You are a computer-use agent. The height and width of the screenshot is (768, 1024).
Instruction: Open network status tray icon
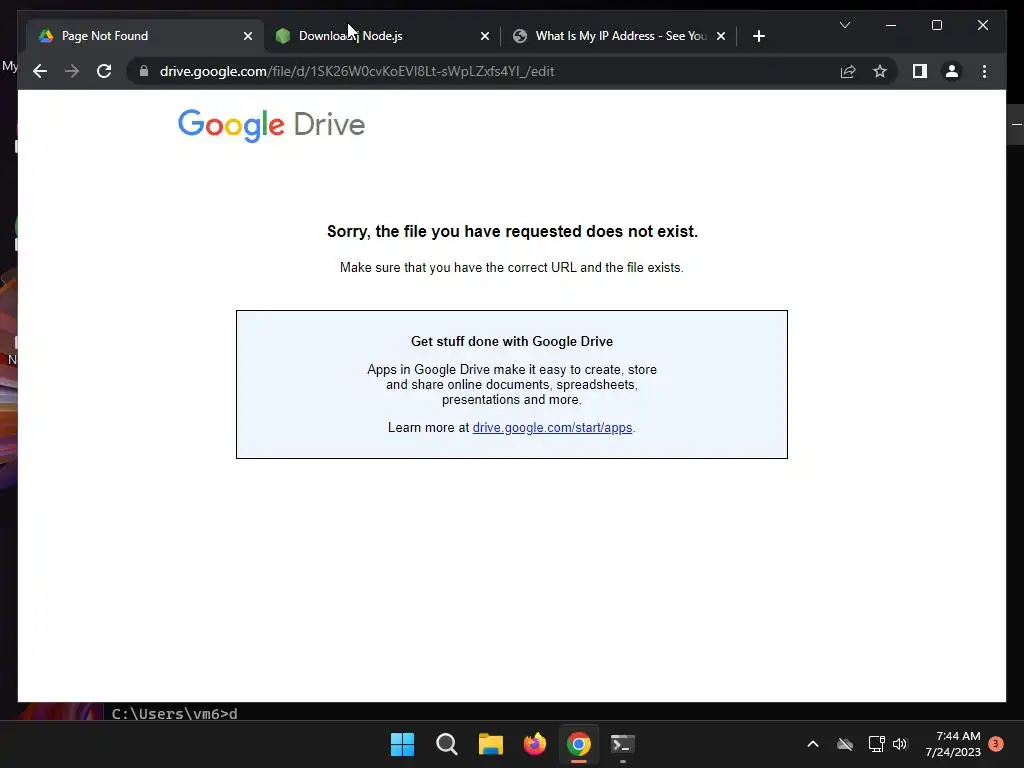point(876,744)
